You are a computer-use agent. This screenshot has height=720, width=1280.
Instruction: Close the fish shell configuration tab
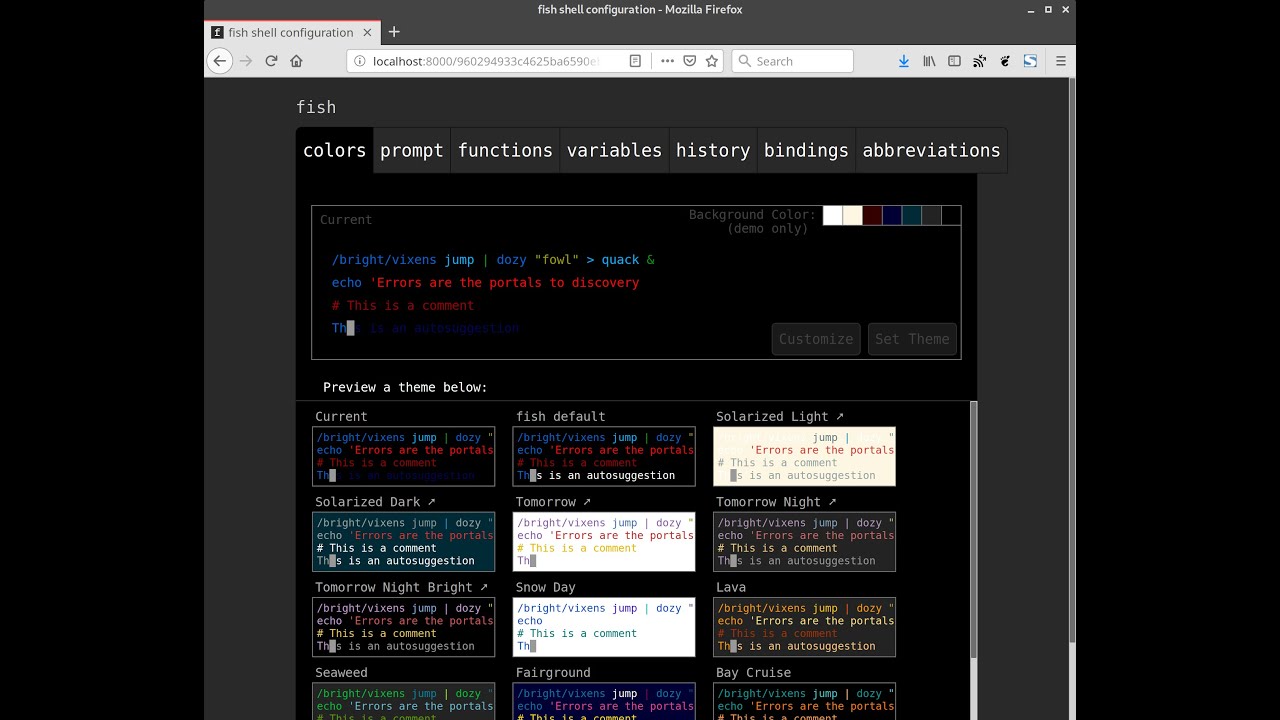tap(367, 32)
